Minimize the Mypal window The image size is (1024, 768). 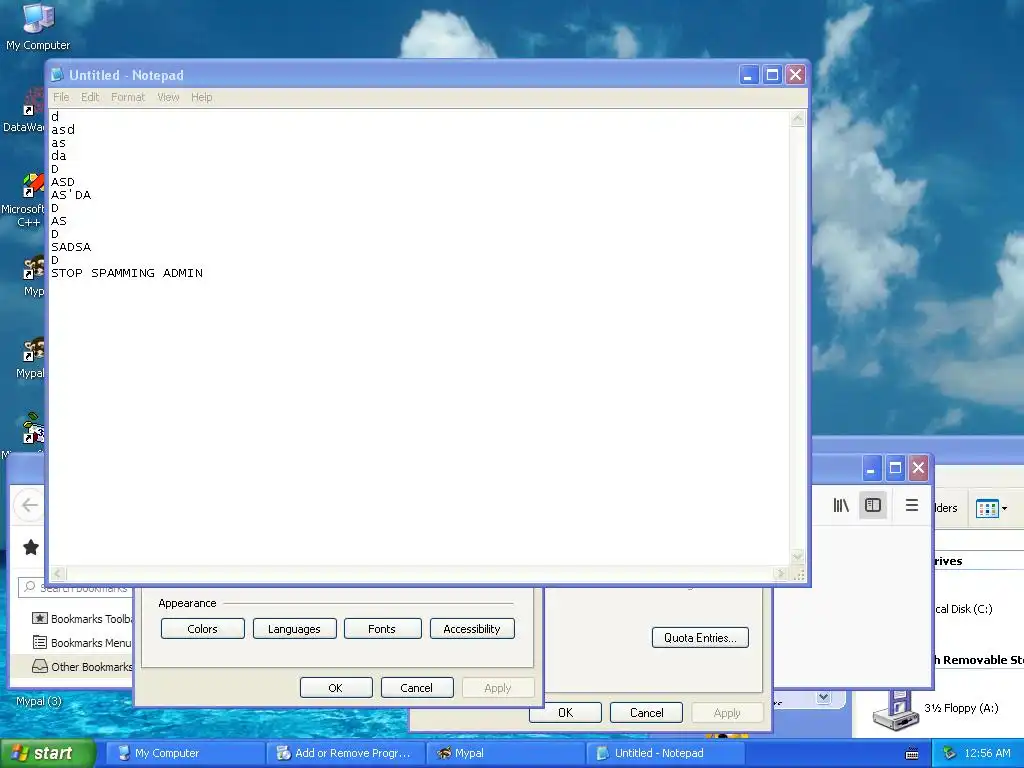coord(871,468)
